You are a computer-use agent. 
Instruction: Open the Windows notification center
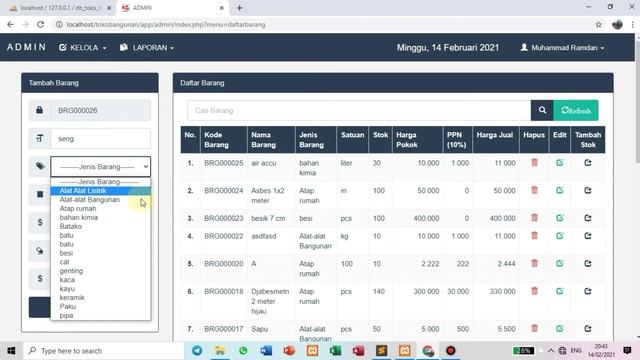click(627, 351)
